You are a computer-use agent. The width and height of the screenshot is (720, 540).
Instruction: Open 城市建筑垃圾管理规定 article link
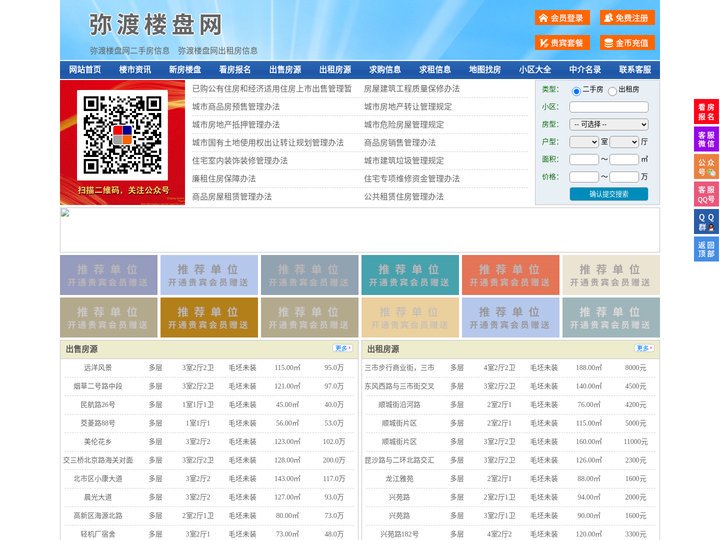click(404, 161)
